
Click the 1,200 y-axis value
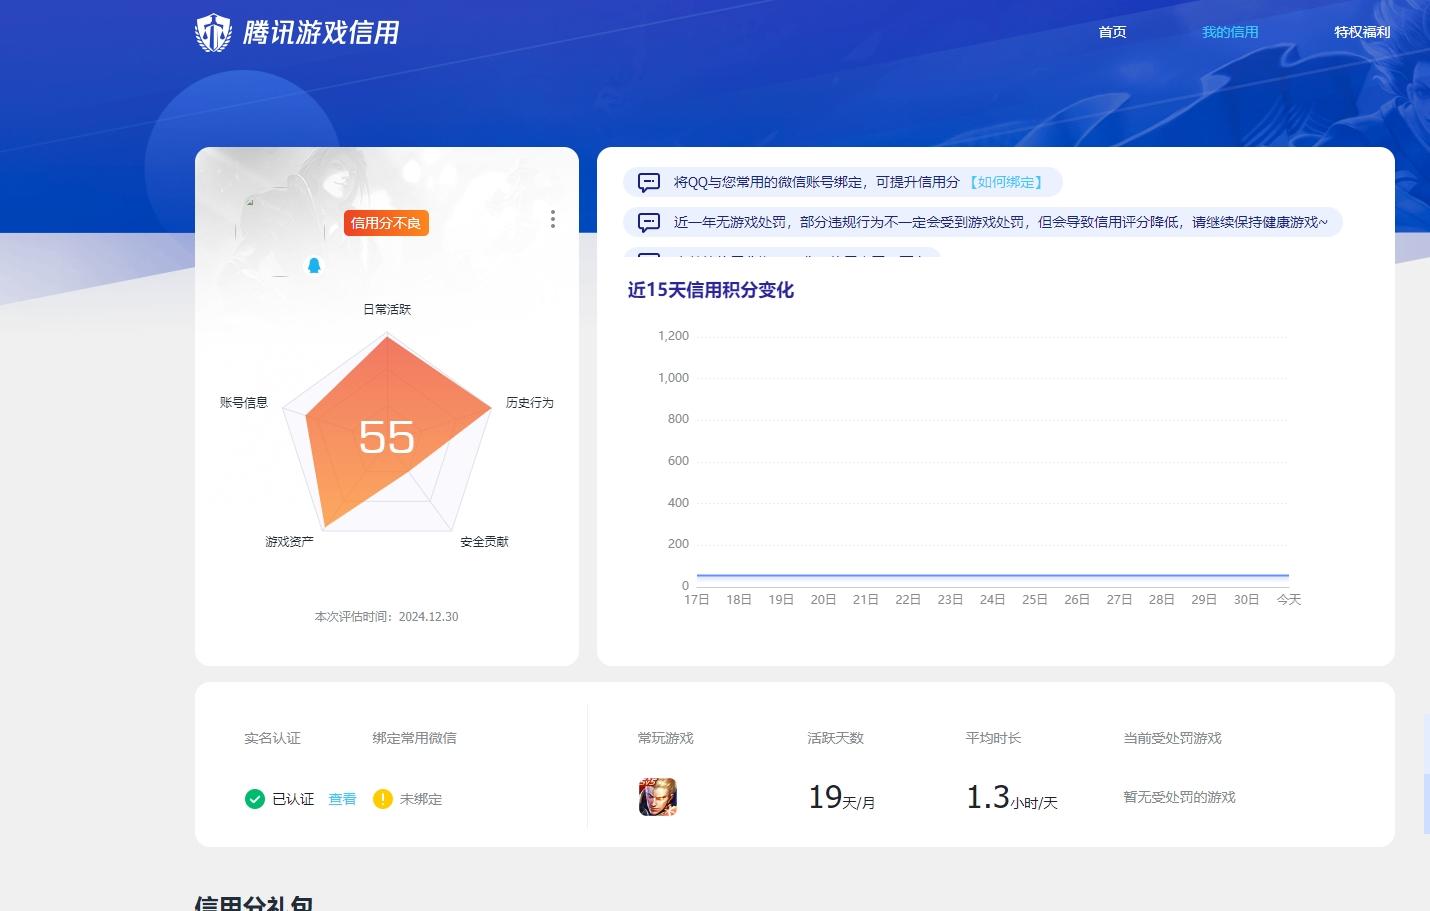pyautogui.click(x=673, y=335)
